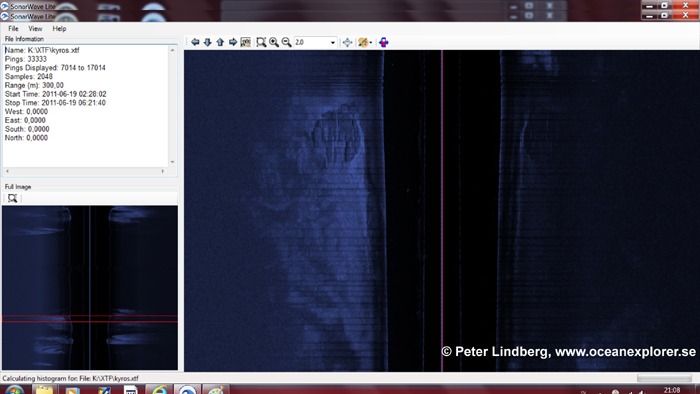The width and height of the screenshot is (700, 394).
Task: Open the File menu
Action: [x=13, y=29]
